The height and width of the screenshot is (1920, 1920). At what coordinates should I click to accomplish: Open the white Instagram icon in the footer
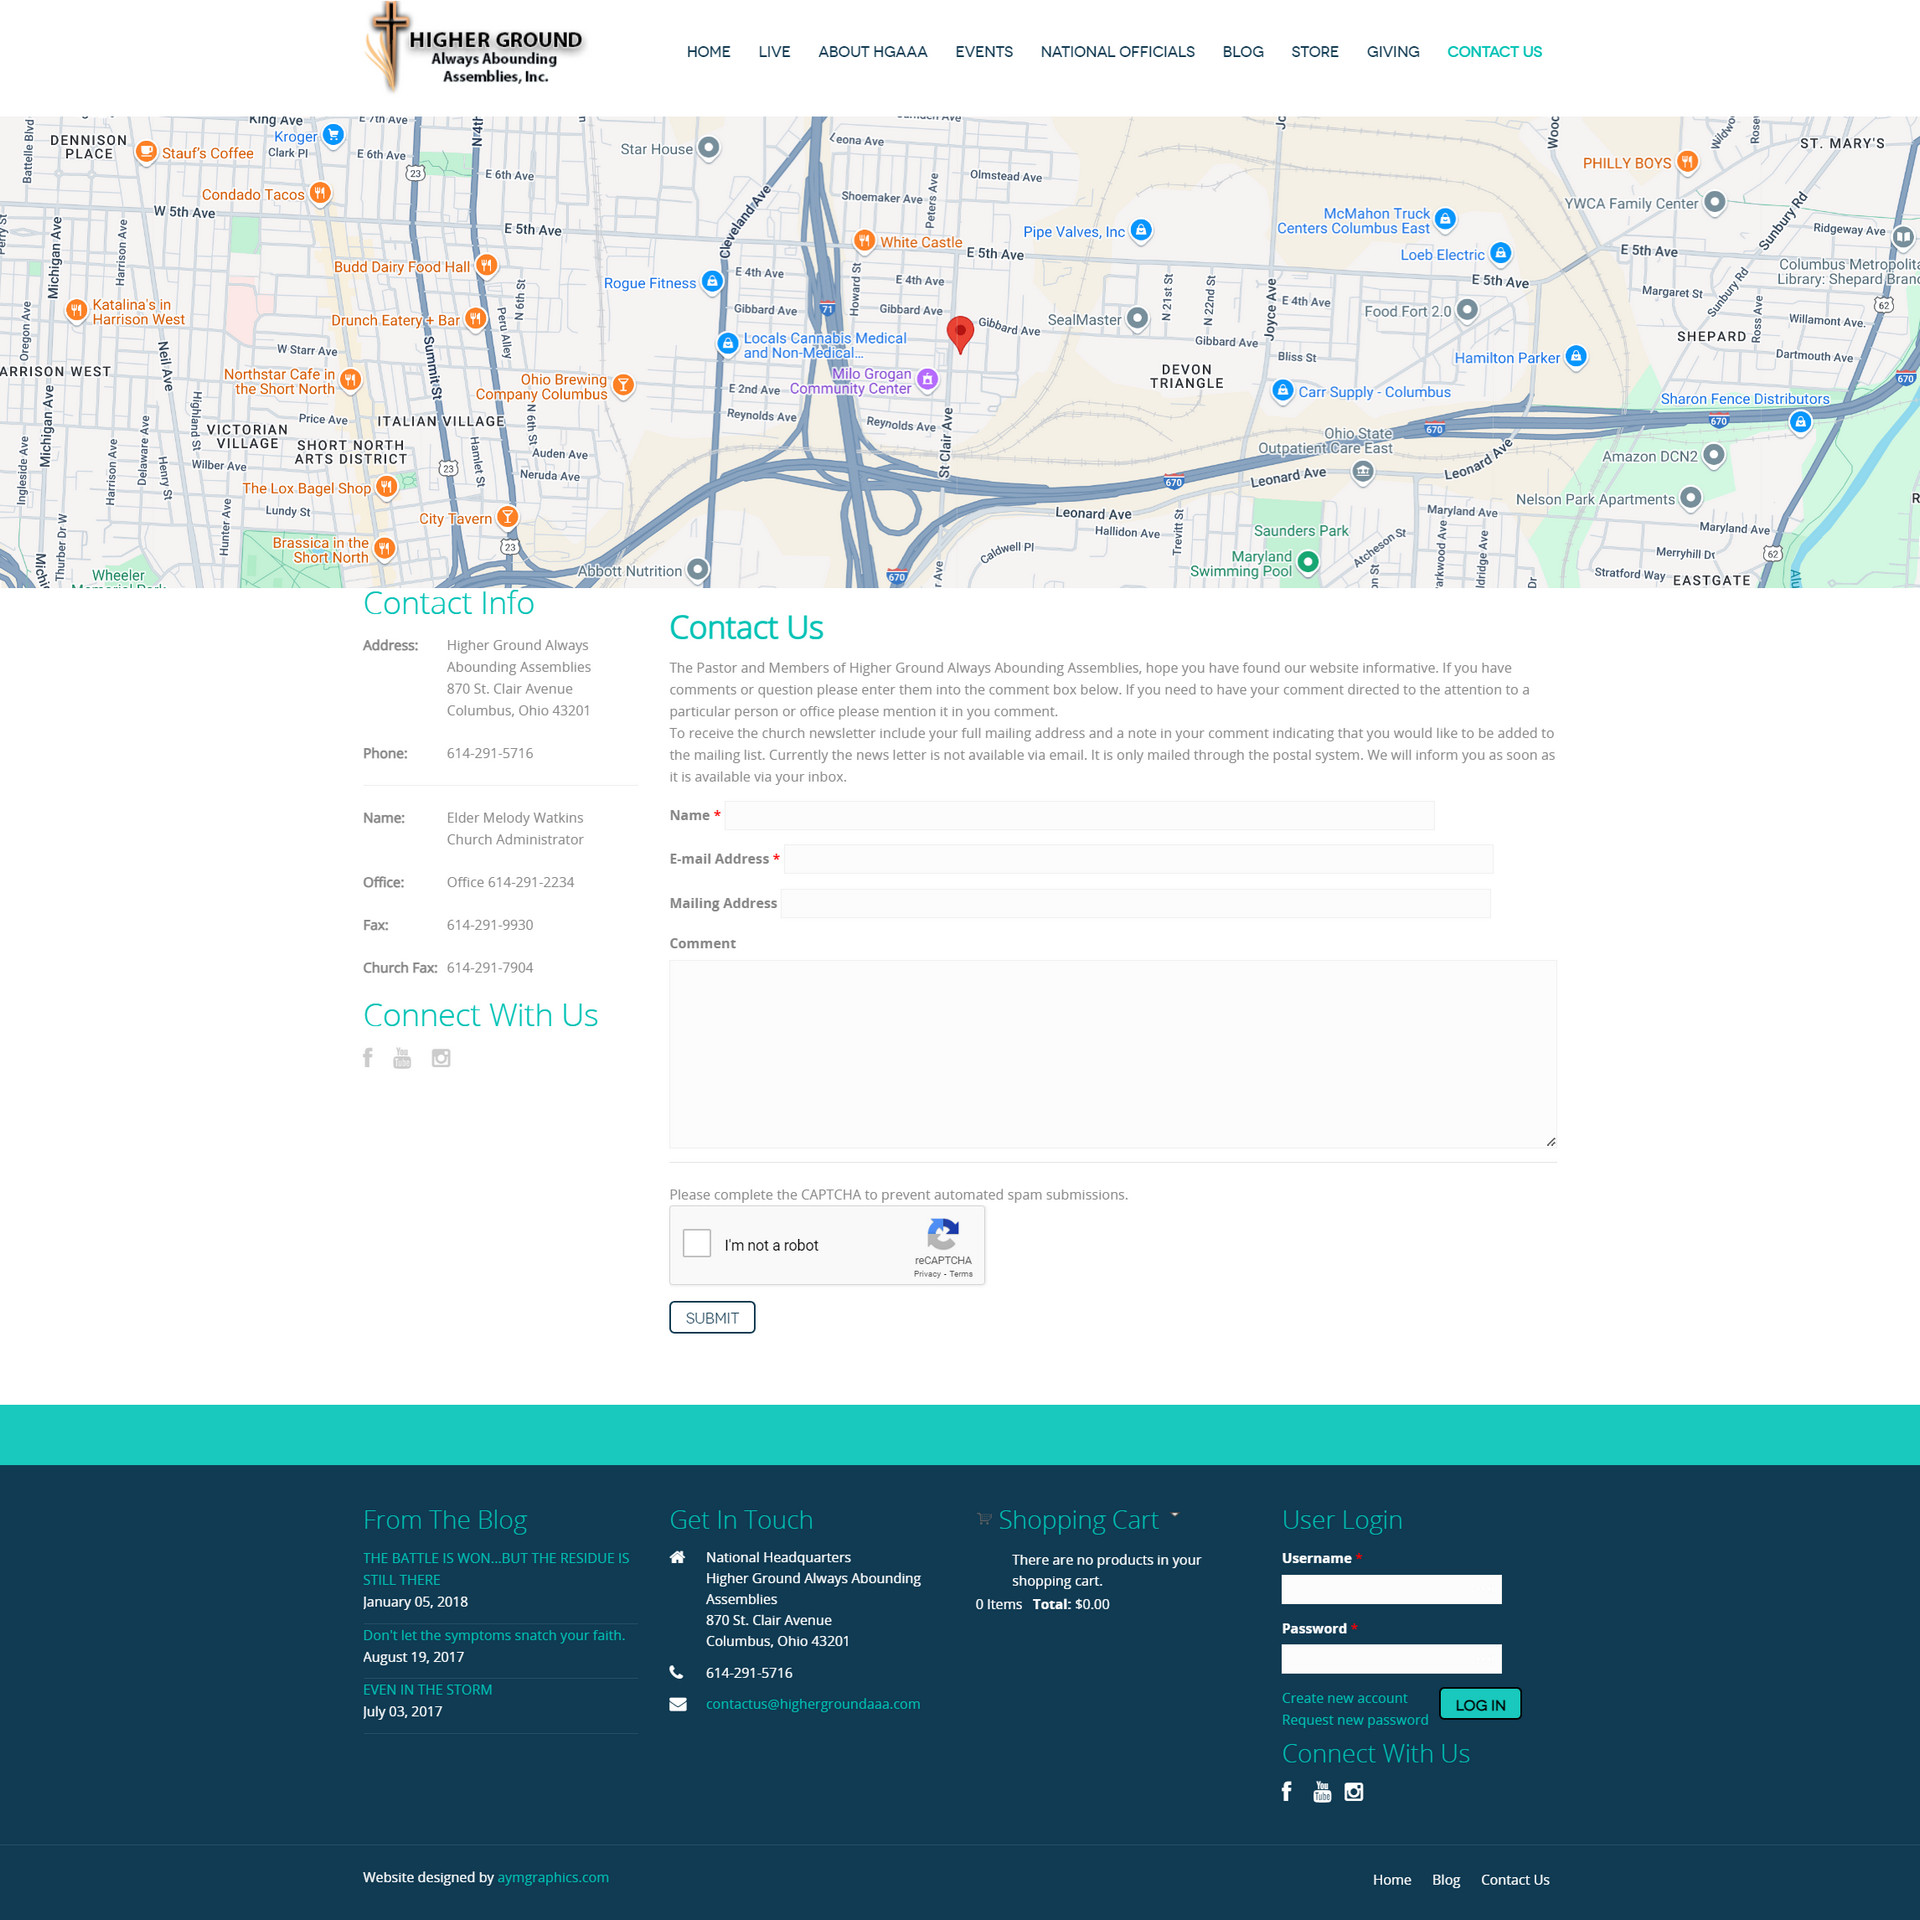coord(1354,1791)
